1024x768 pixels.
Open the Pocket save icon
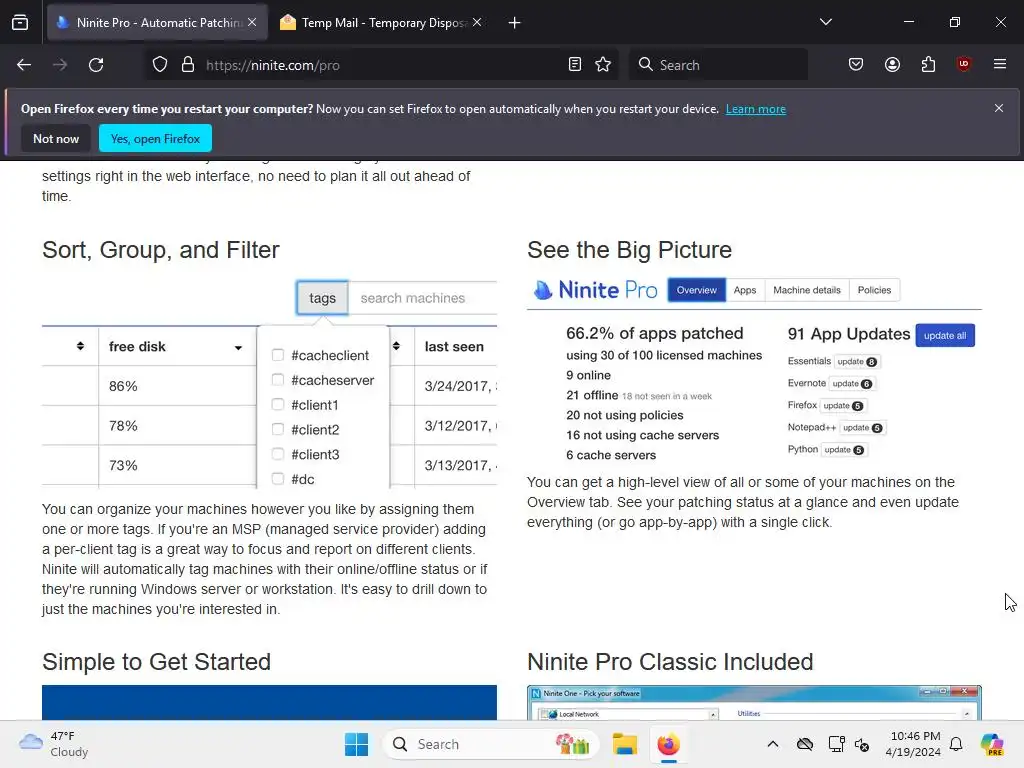coord(856,65)
